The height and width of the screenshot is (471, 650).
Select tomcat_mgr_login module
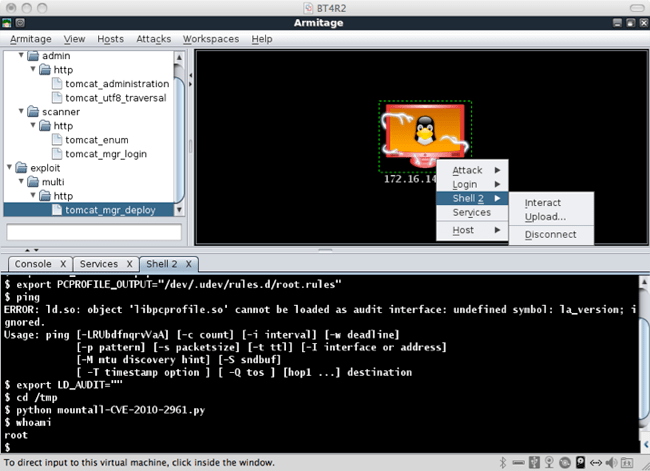(x=106, y=154)
